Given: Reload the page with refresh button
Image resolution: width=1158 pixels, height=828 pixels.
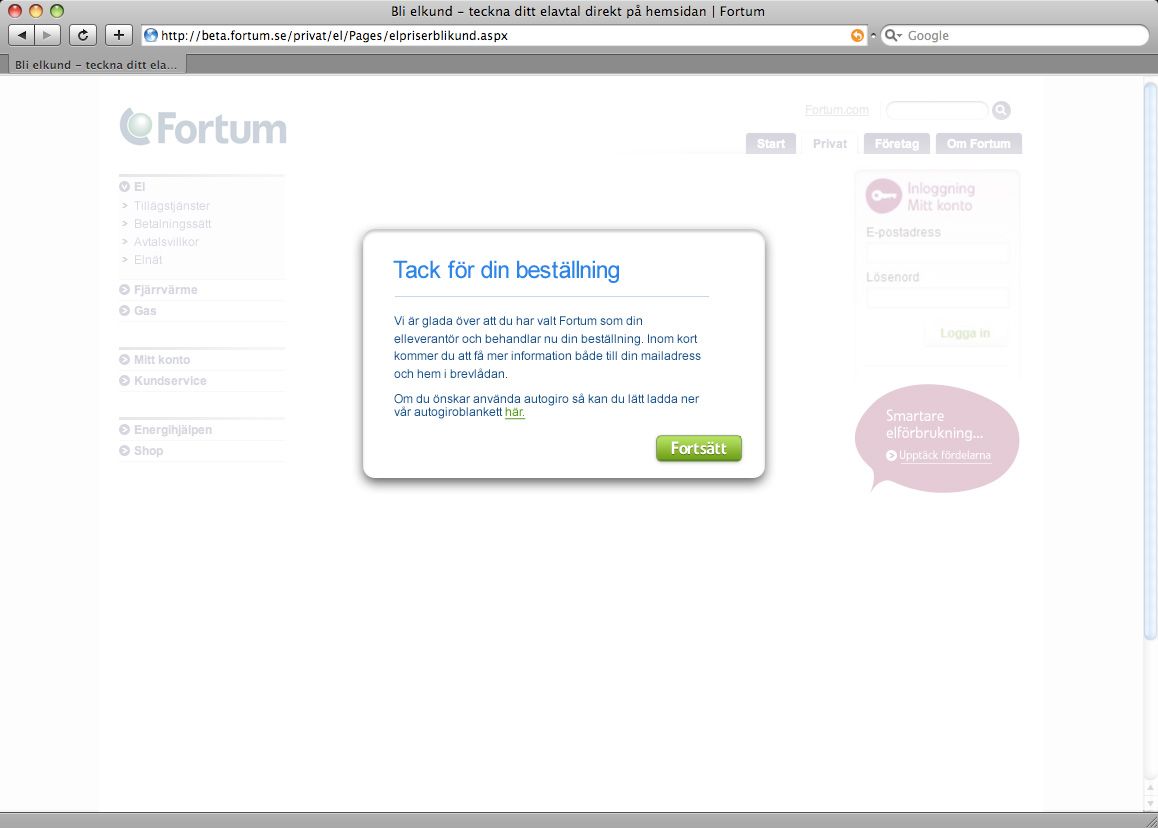Looking at the screenshot, I should click(x=83, y=35).
